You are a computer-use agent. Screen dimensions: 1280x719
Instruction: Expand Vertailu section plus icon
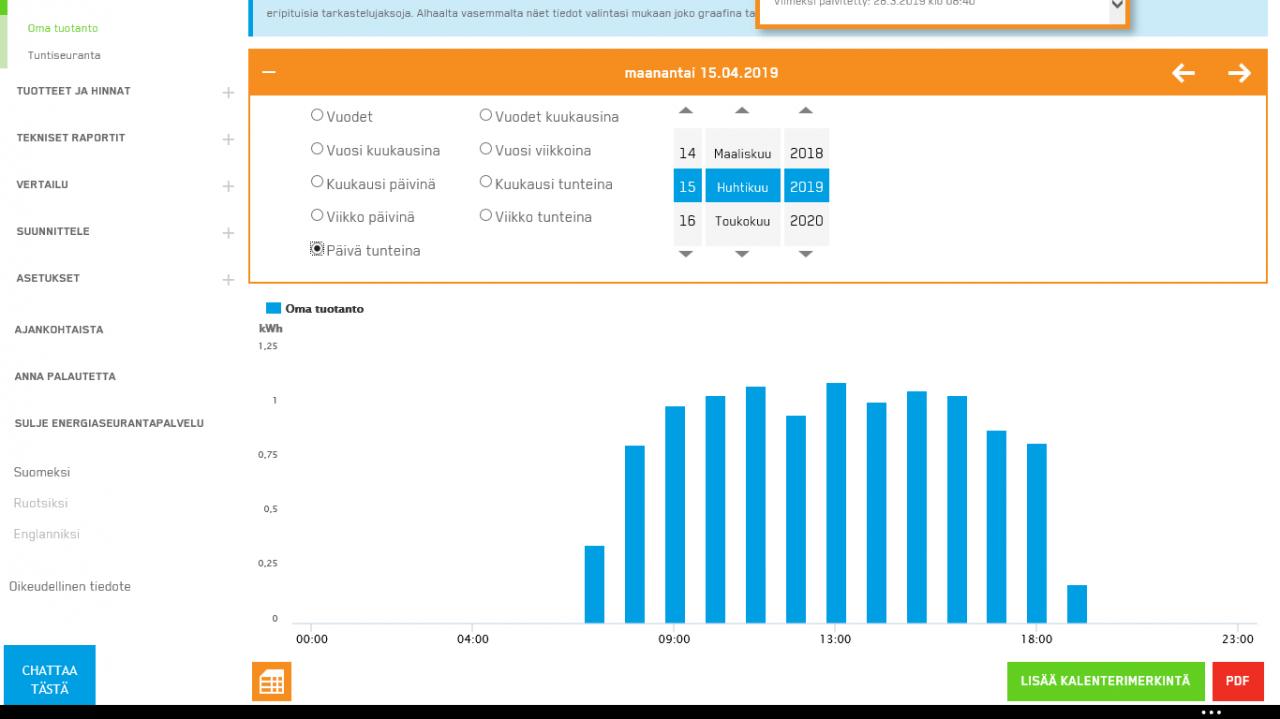point(228,186)
